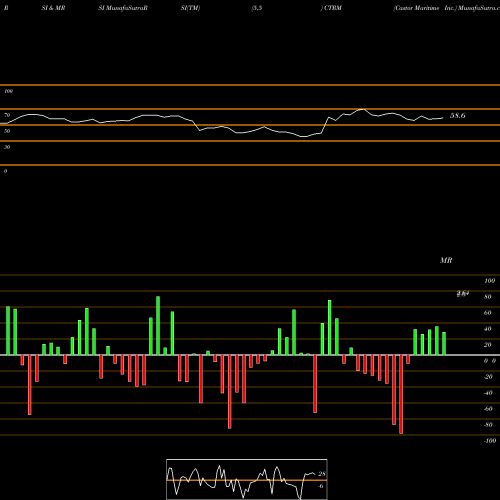500x500 pixels.
Task: Select the deepest red MR bar
Action: (401, 394)
